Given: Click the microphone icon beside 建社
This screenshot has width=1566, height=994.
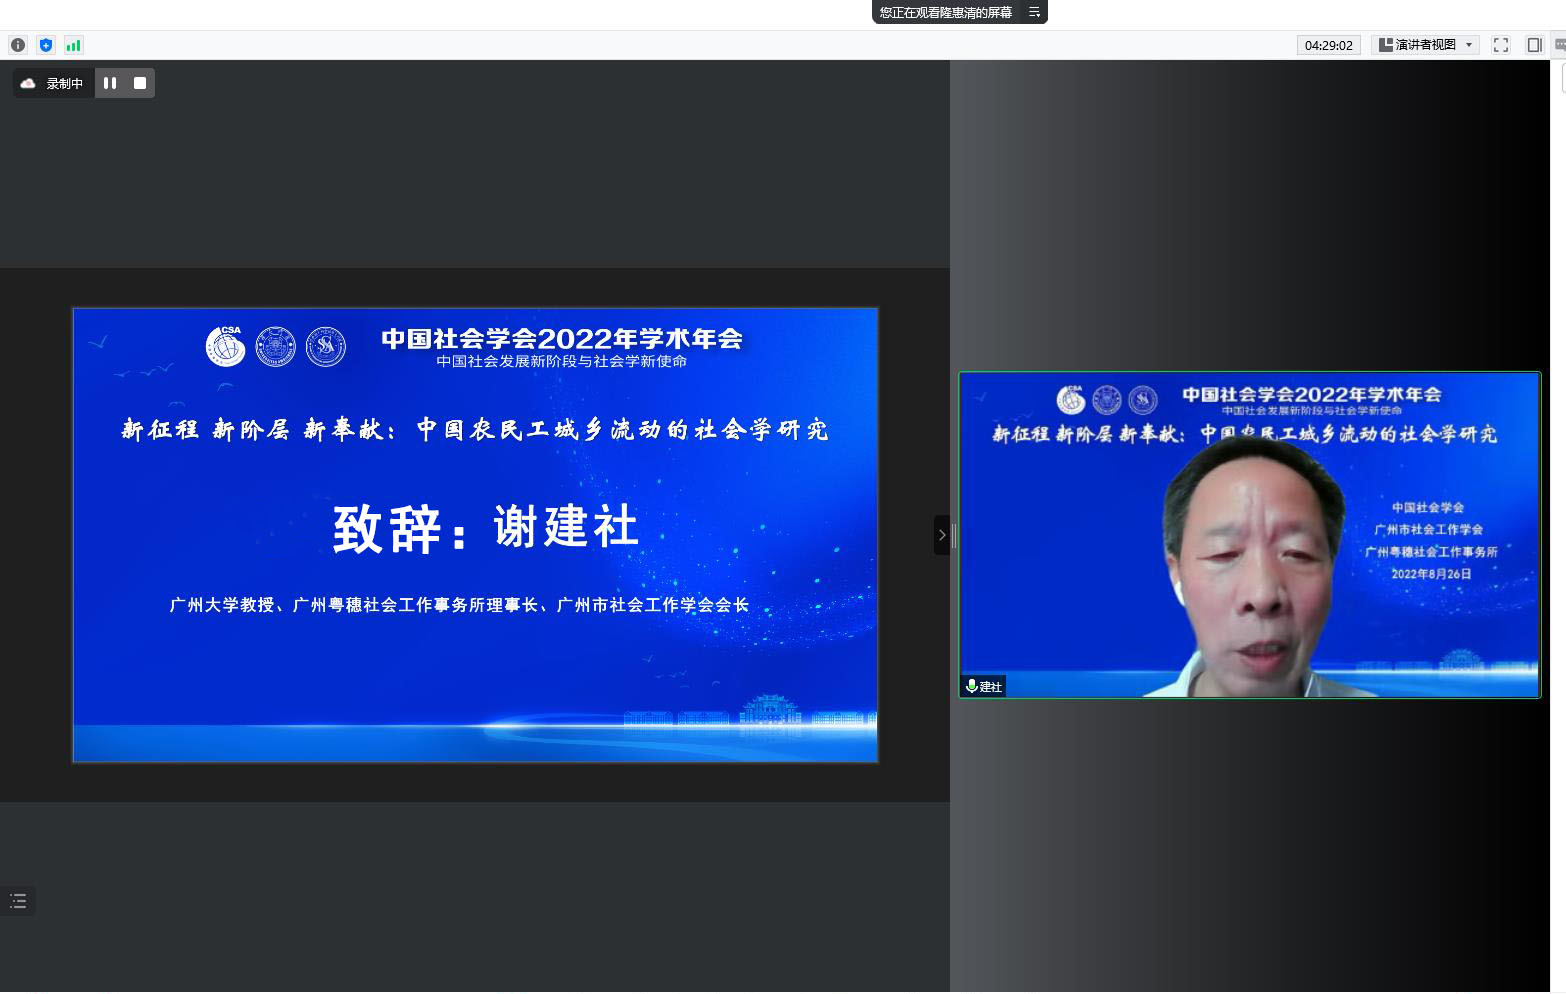Looking at the screenshot, I should [x=971, y=686].
